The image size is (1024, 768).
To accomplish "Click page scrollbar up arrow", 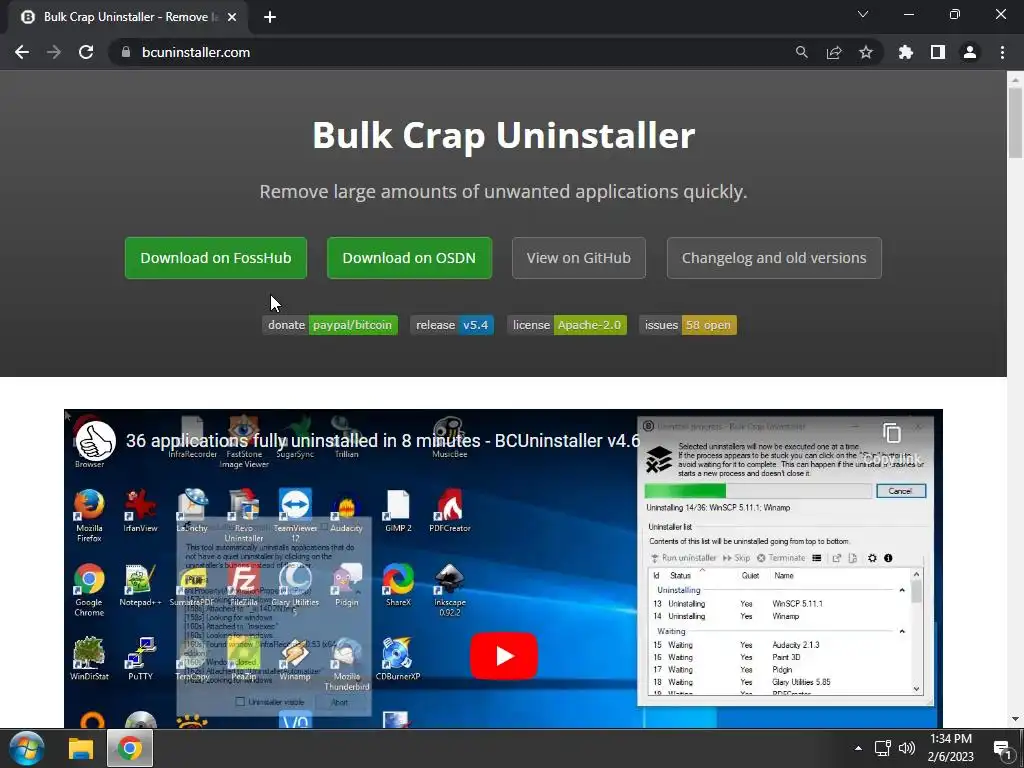I will pyautogui.click(x=1015, y=79).
